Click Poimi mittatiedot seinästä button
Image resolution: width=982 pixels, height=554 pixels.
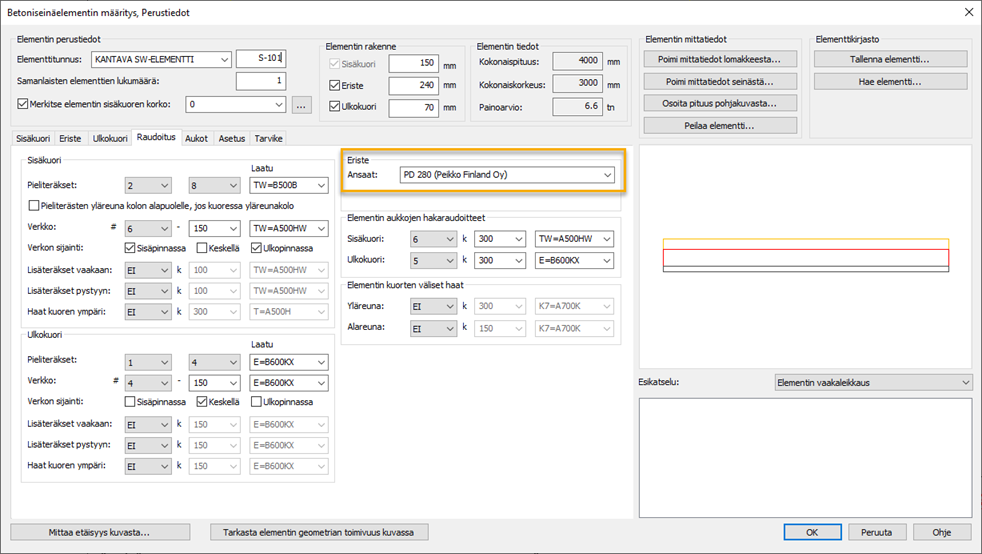coord(720,81)
